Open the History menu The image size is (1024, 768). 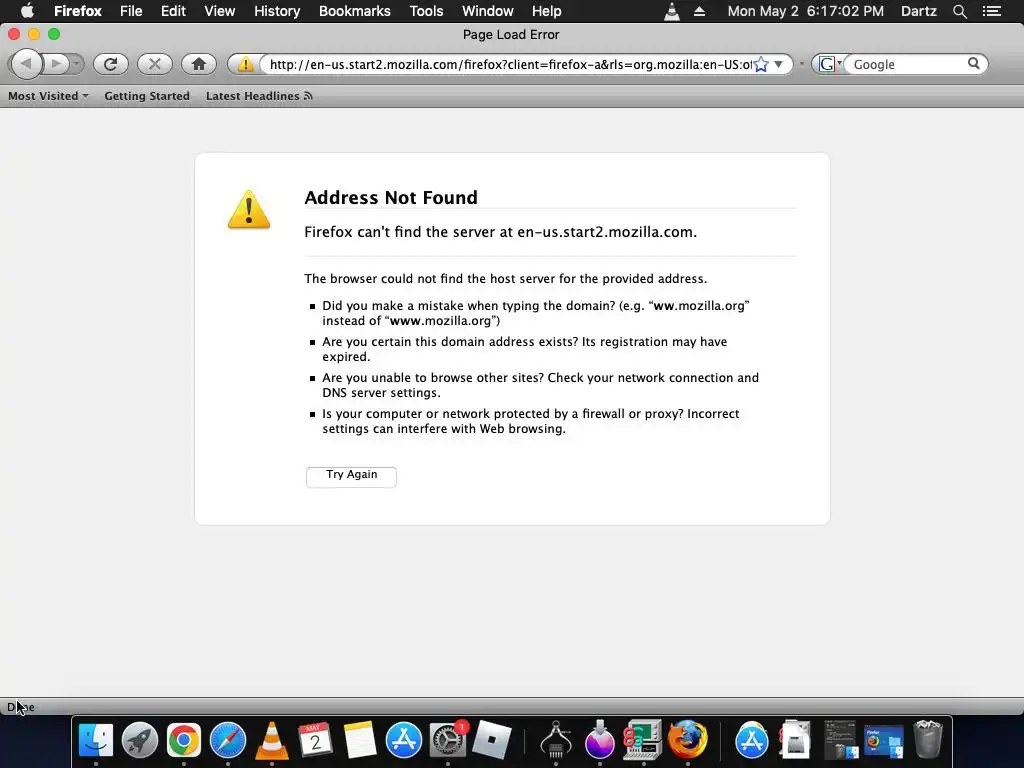tap(277, 11)
